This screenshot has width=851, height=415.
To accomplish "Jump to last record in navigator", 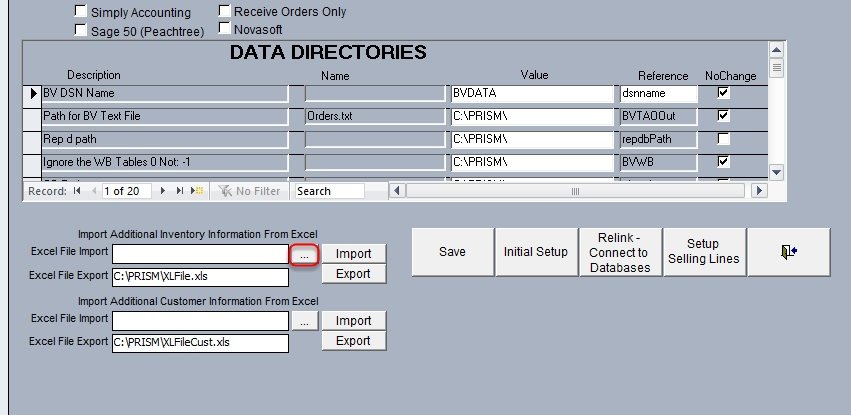I will click(180, 191).
